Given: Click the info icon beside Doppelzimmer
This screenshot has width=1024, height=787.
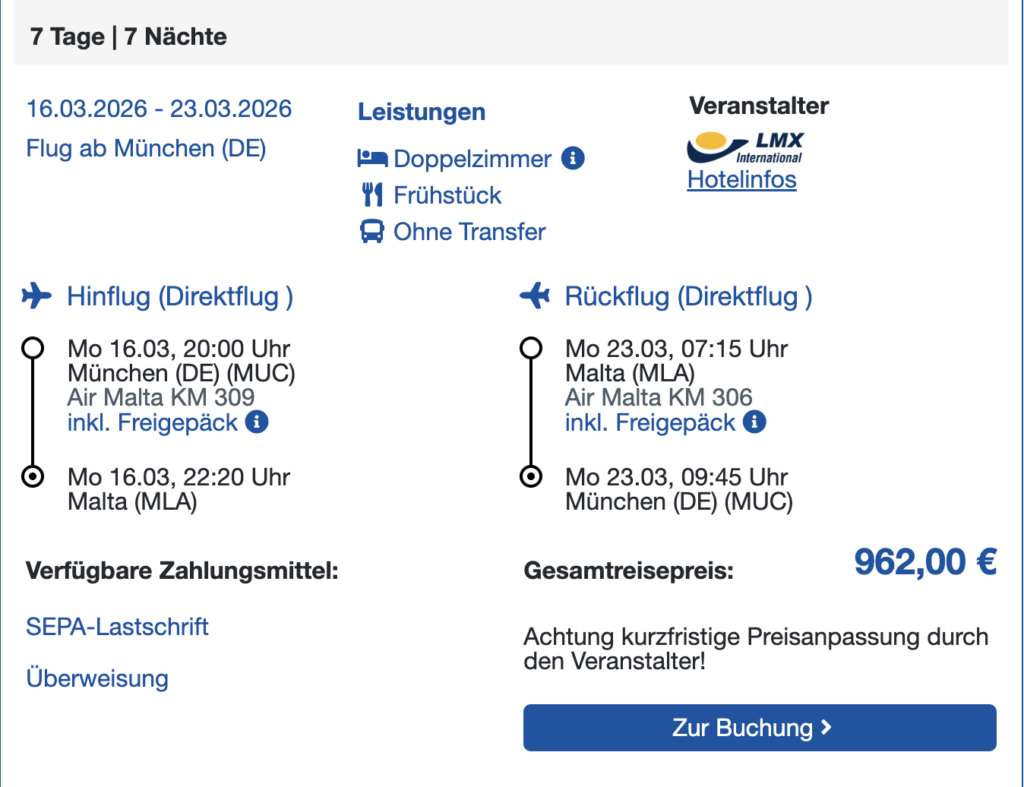Looking at the screenshot, I should (x=573, y=158).
